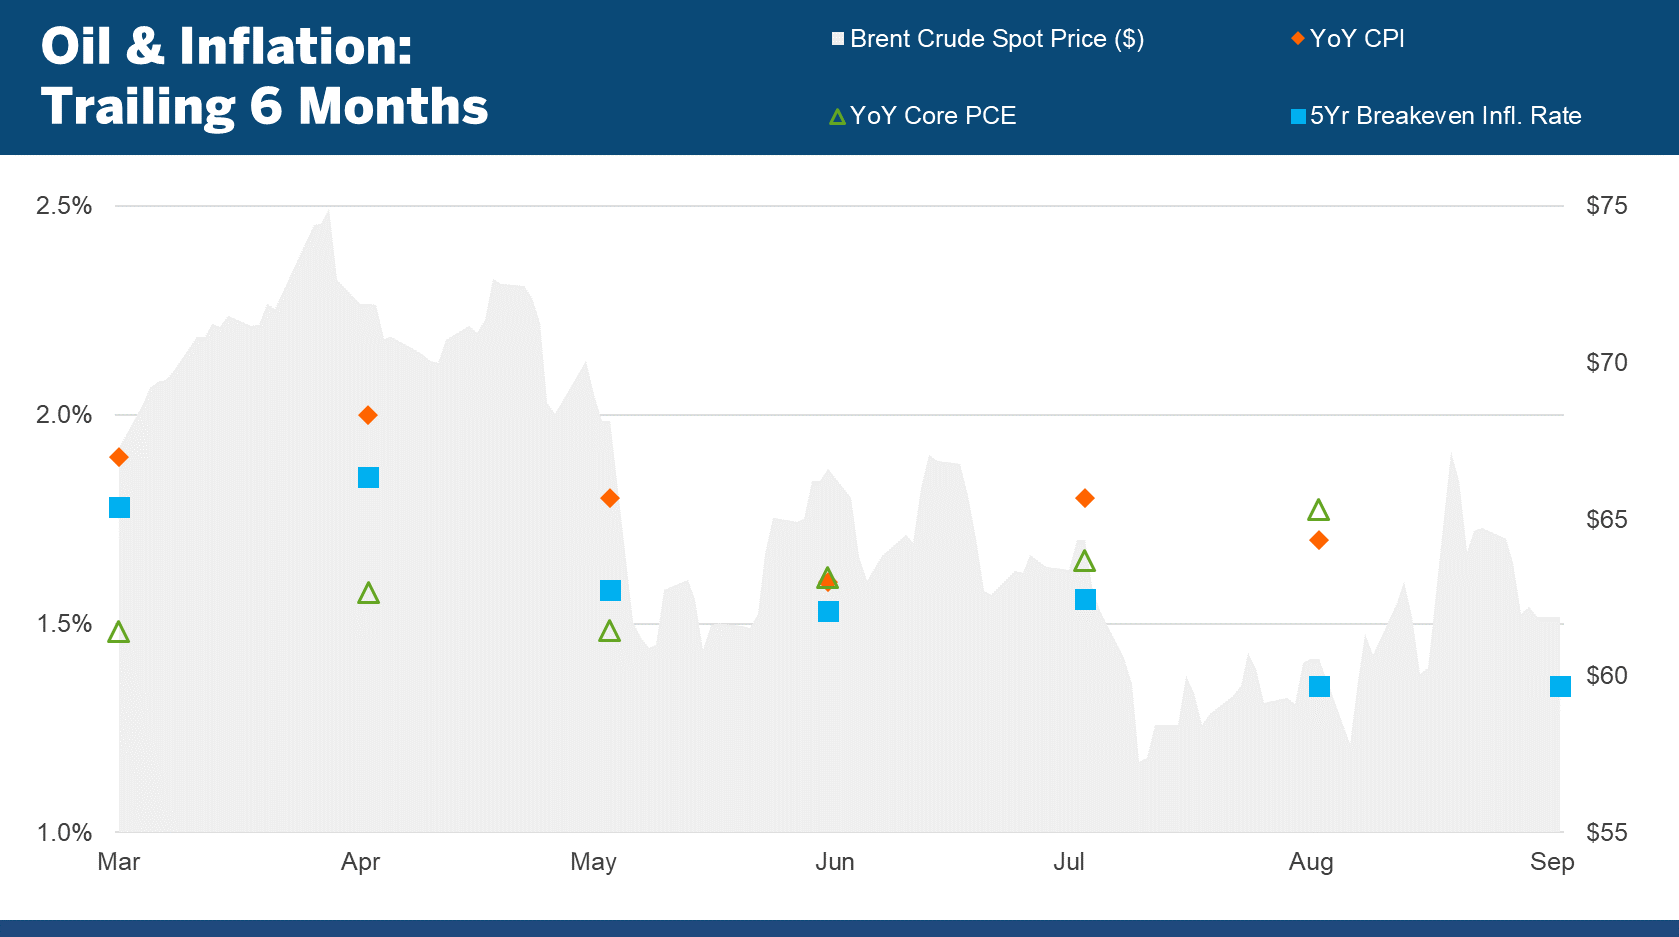Click the '5Yr Breakeven Infl. Rate' legend label
The height and width of the screenshot is (937, 1679).
tap(1445, 116)
